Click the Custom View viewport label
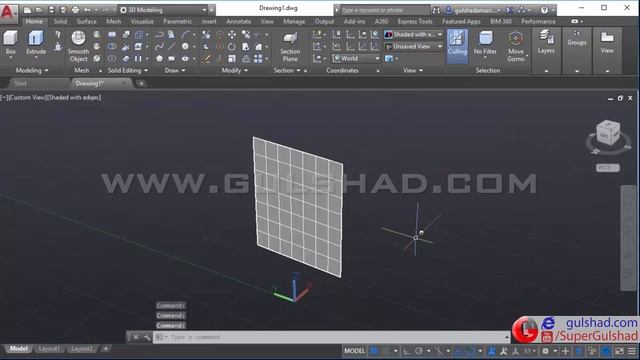640x360 pixels. pyautogui.click(x=27, y=98)
